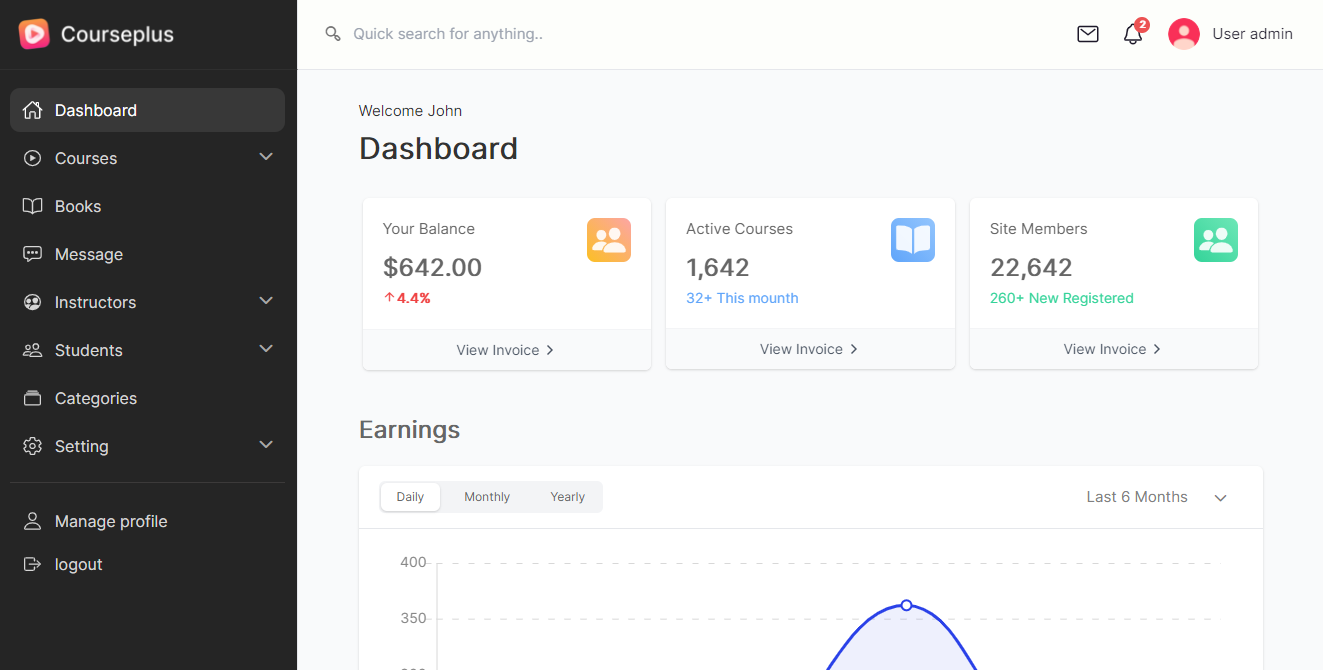Viewport: 1323px width, 670px height.
Task: Click the green Site Members icon
Action: tap(1215, 240)
